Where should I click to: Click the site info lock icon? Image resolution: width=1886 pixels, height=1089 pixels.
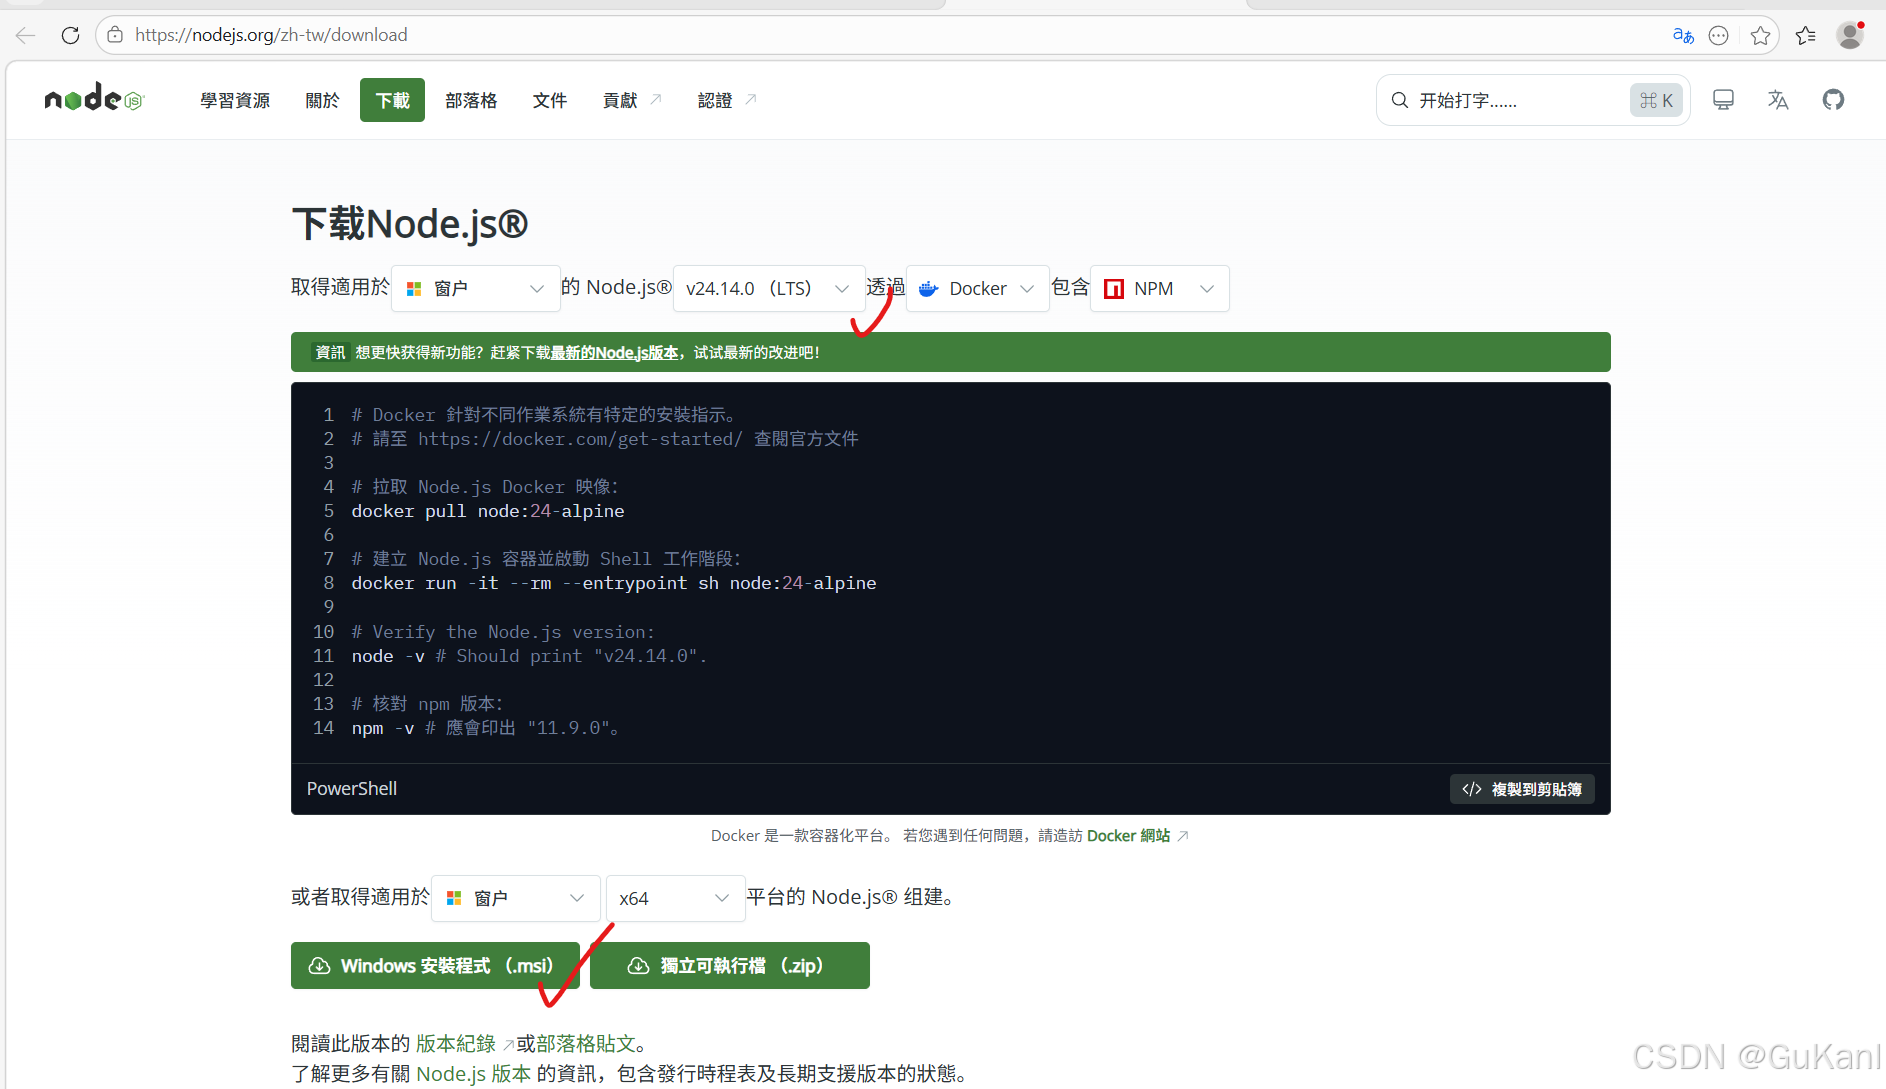pyautogui.click(x=115, y=35)
